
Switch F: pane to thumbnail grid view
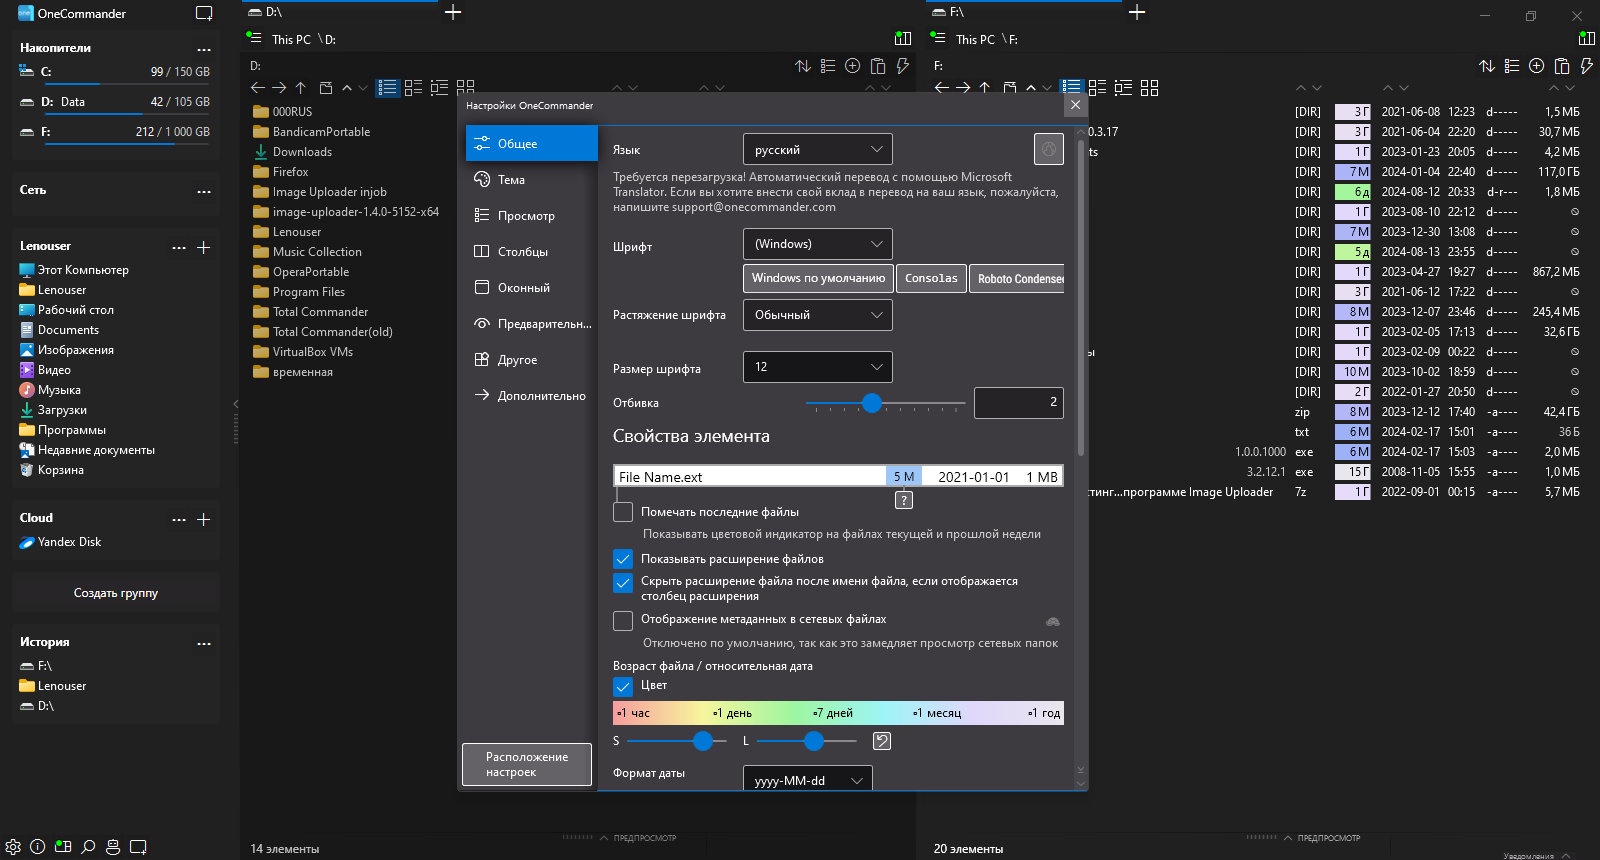pyautogui.click(x=1149, y=88)
